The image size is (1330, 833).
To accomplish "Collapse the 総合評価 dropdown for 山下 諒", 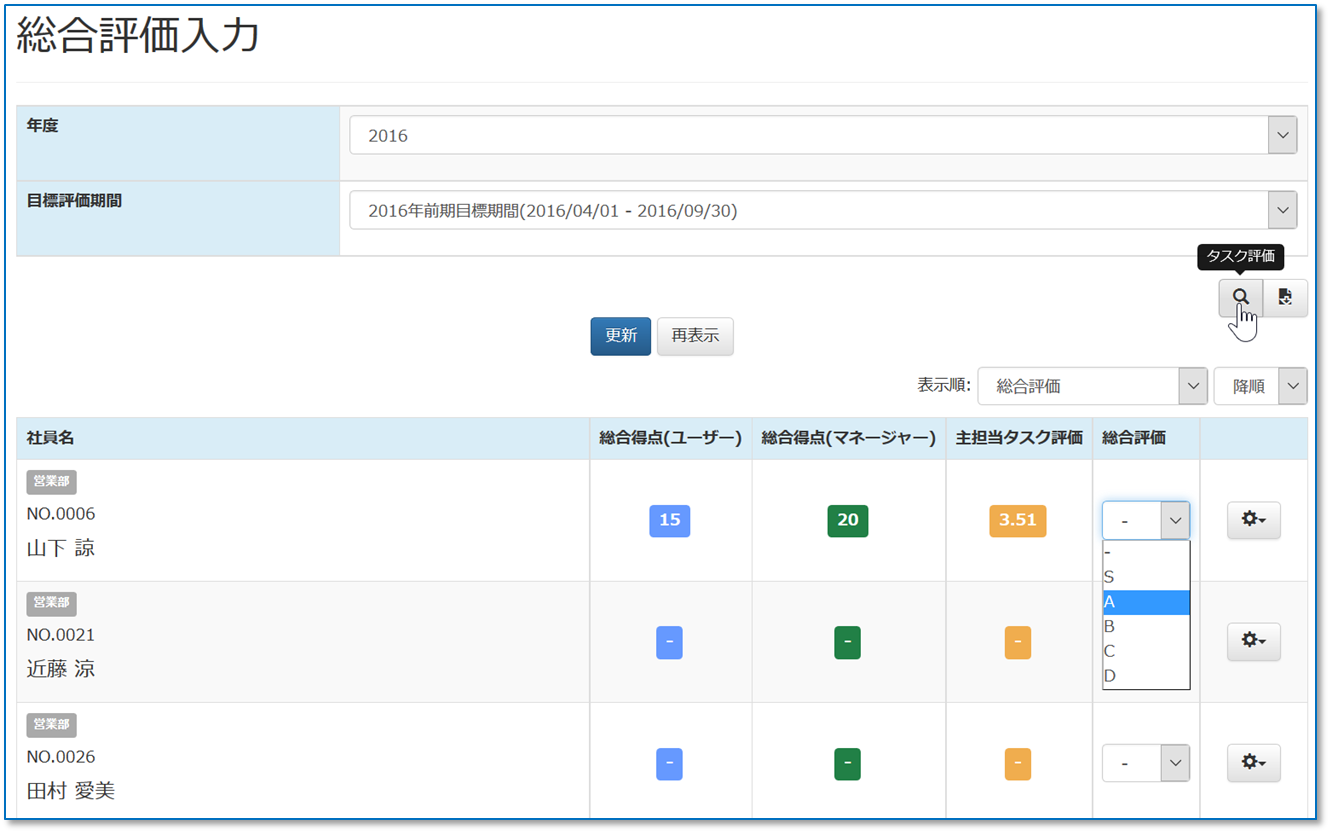I will (x=1146, y=520).
